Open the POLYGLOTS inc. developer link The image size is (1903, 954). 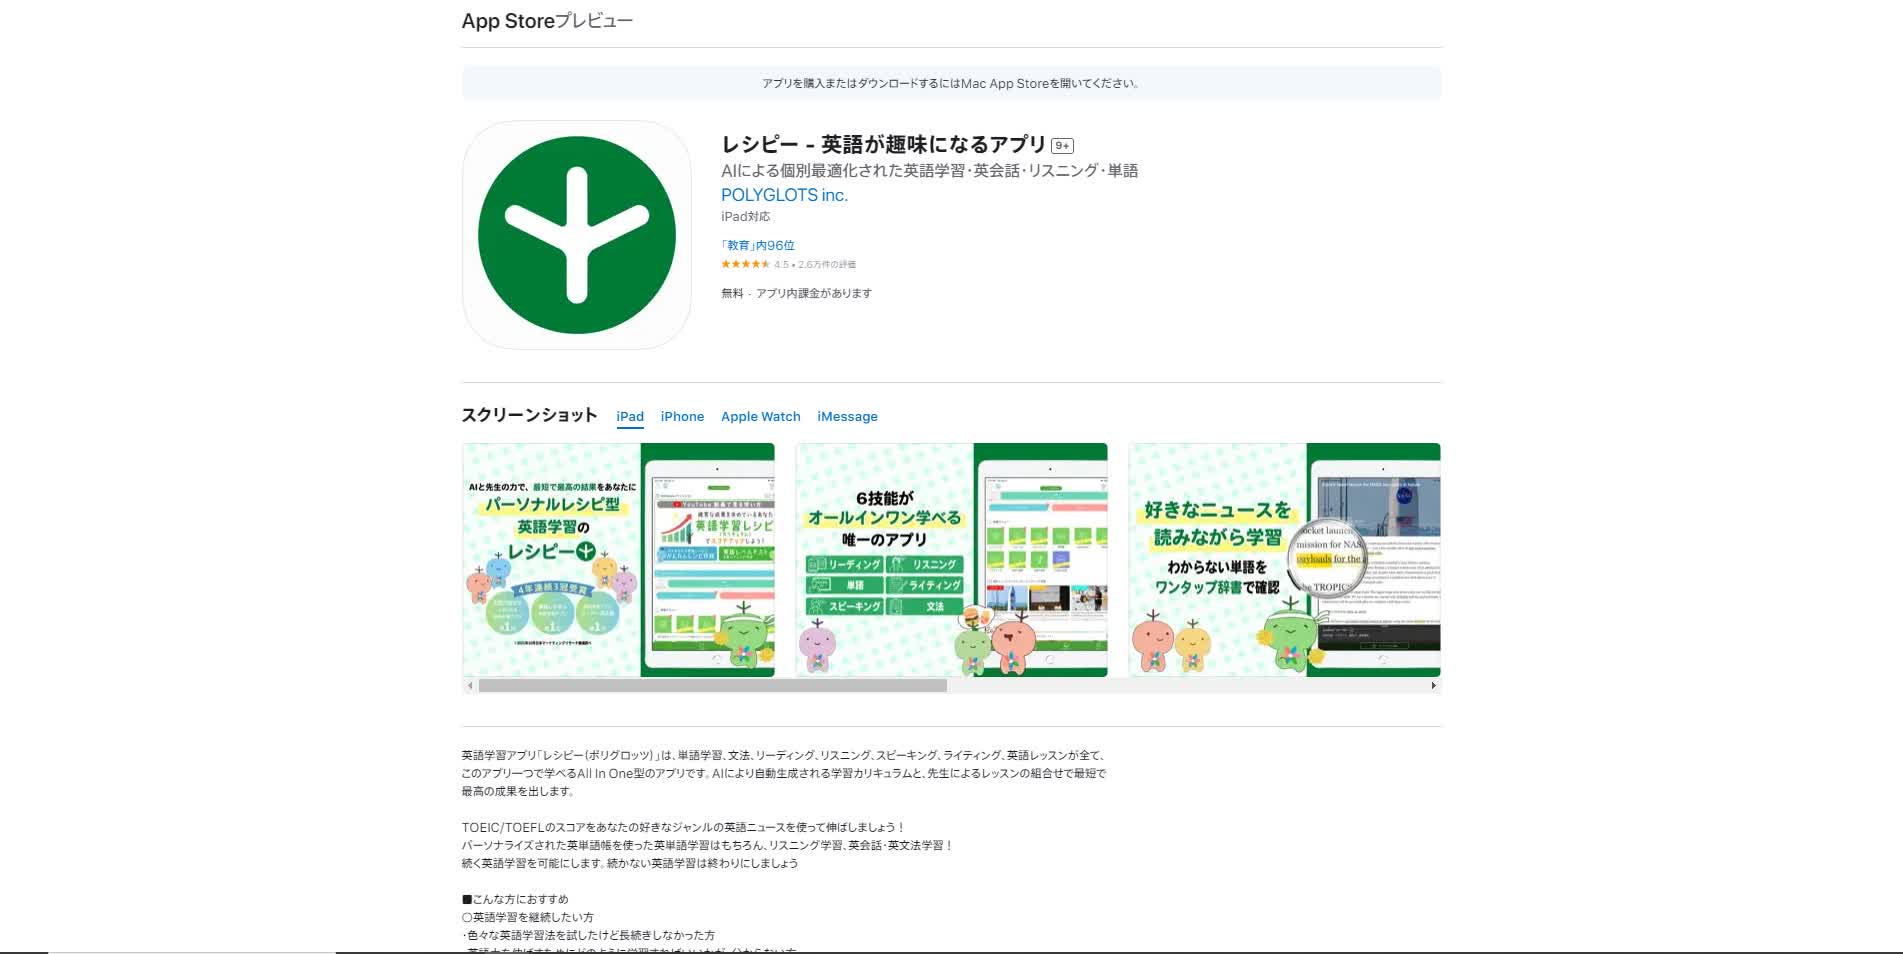[784, 195]
